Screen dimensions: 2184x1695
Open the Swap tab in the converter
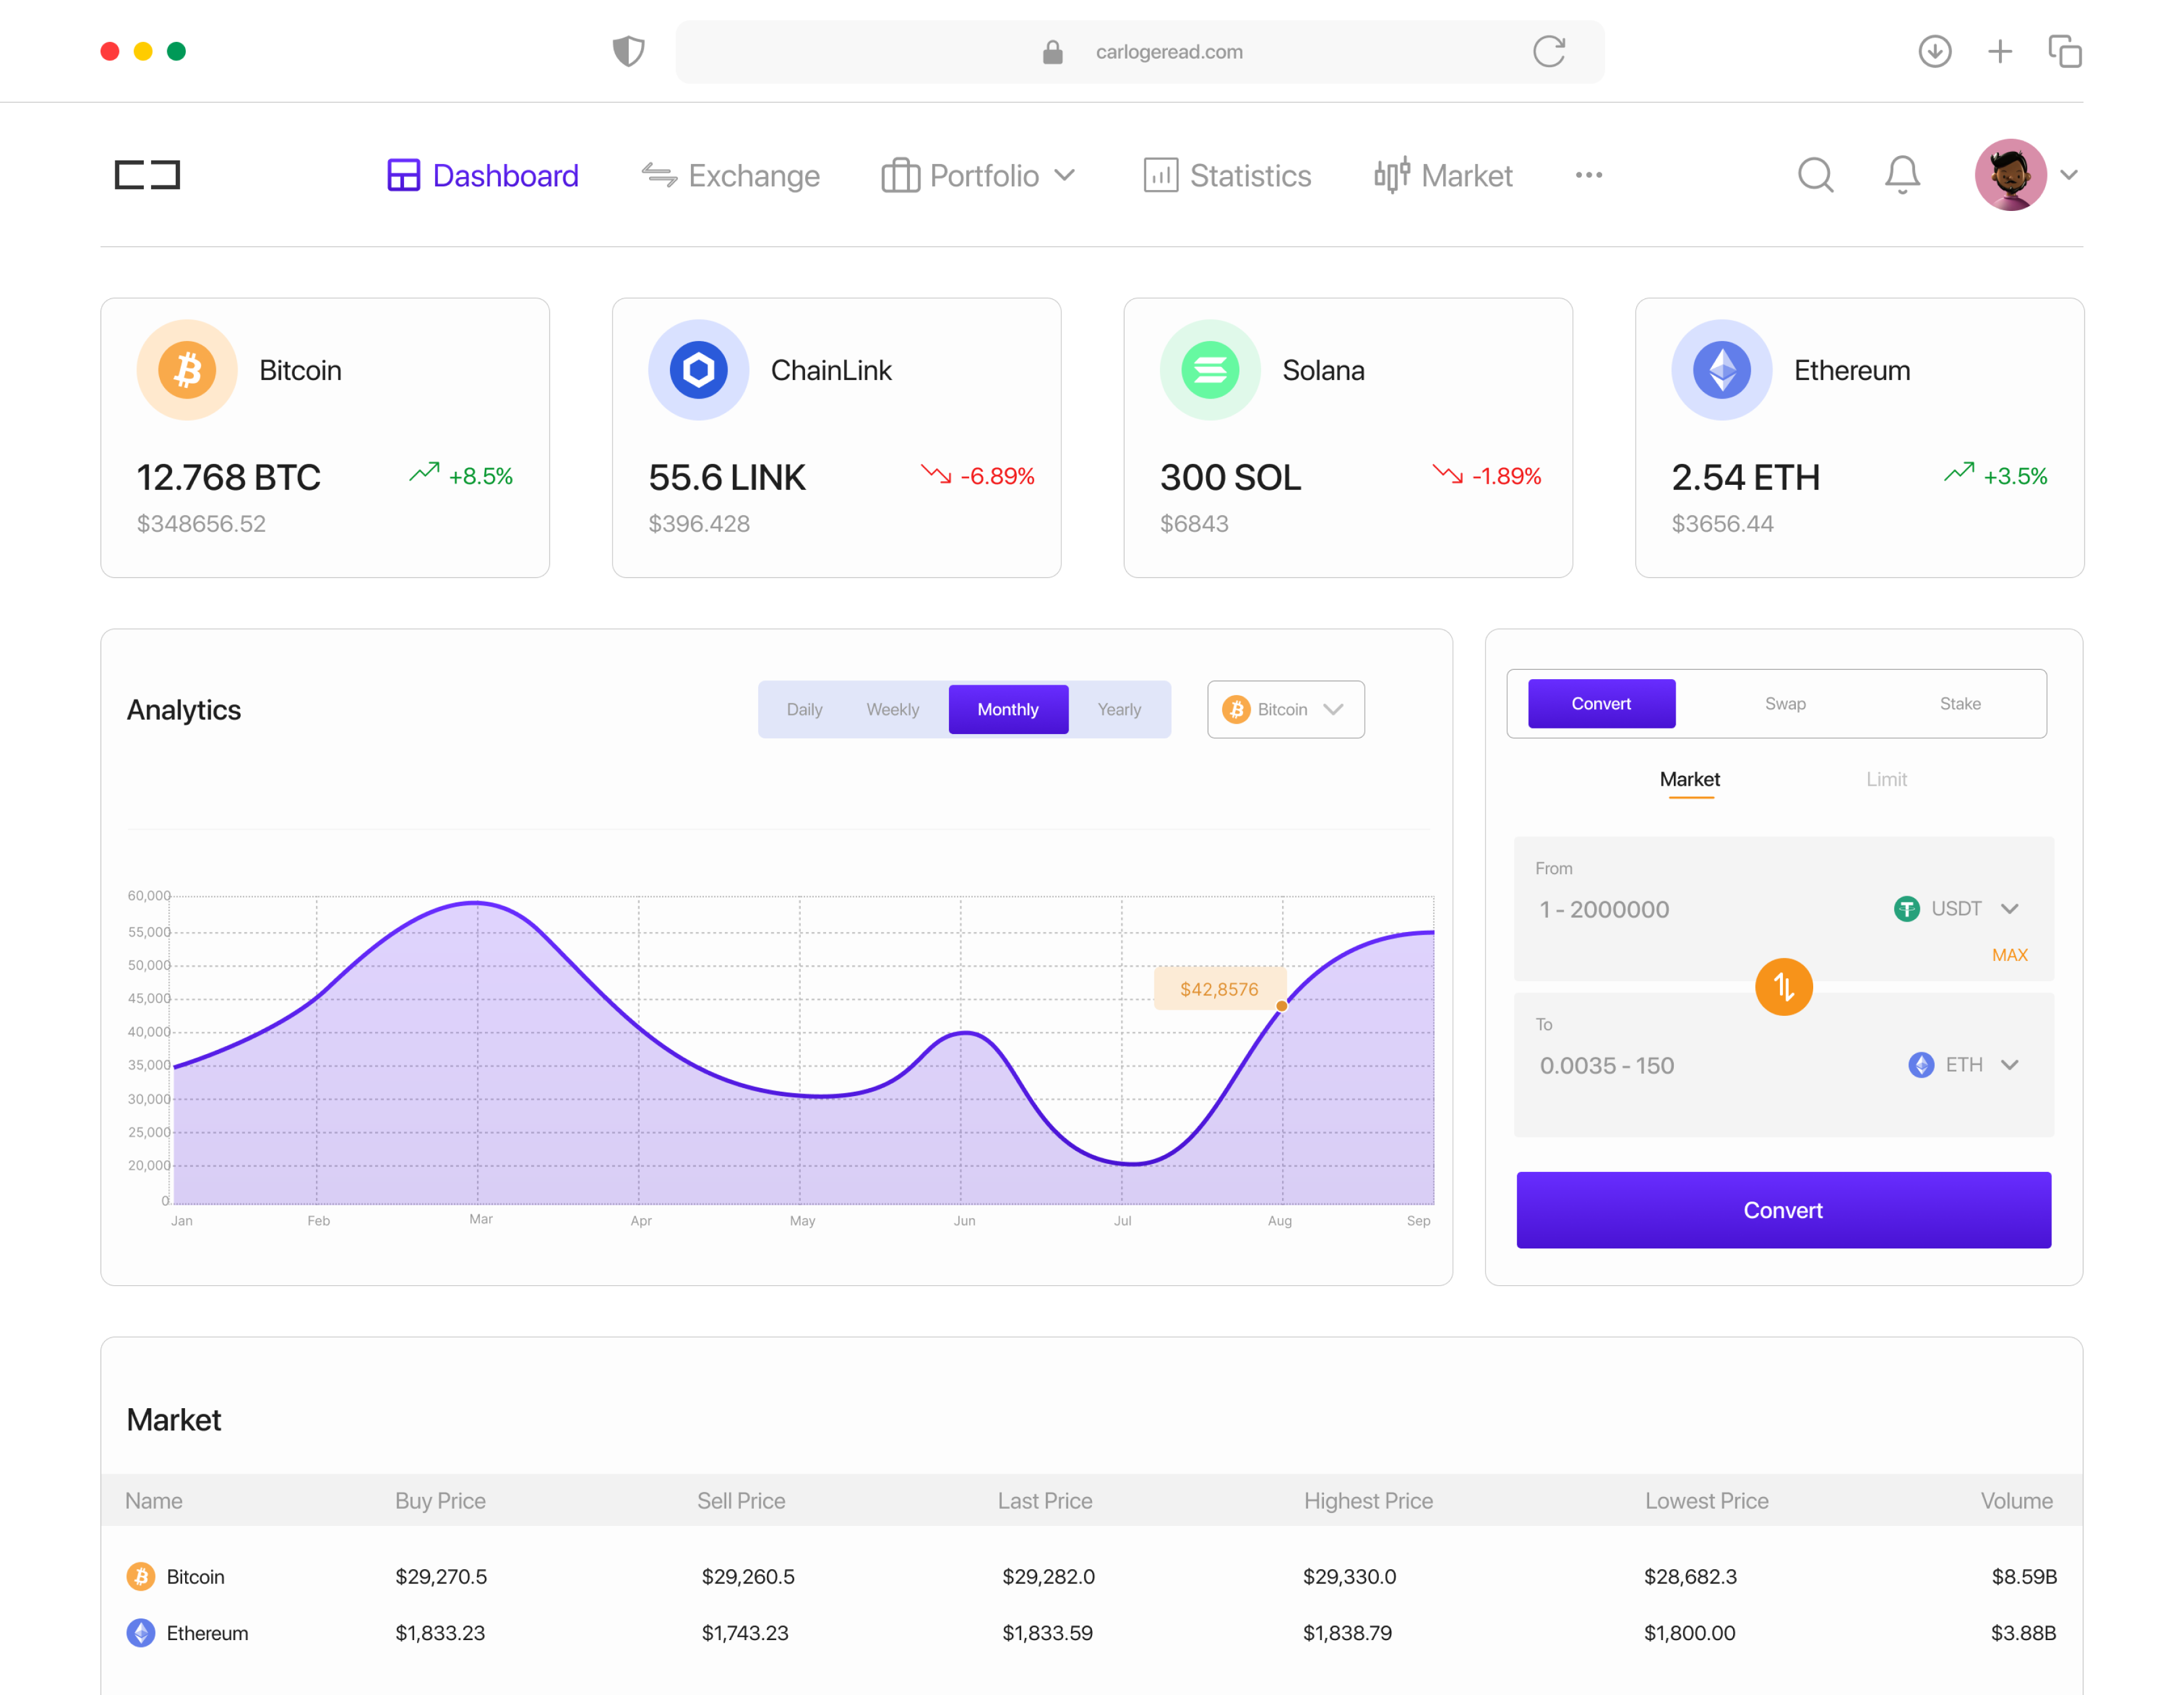coord(1785,703)
